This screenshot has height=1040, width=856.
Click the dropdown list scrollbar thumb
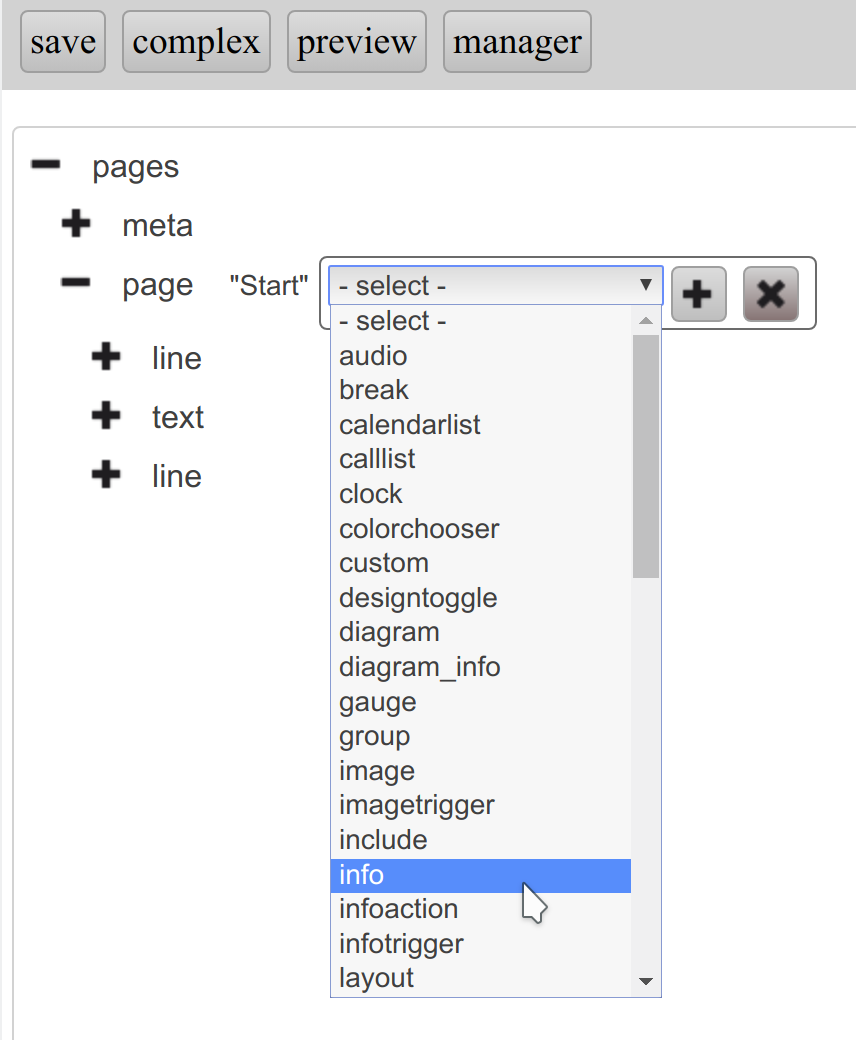(646, 455)
